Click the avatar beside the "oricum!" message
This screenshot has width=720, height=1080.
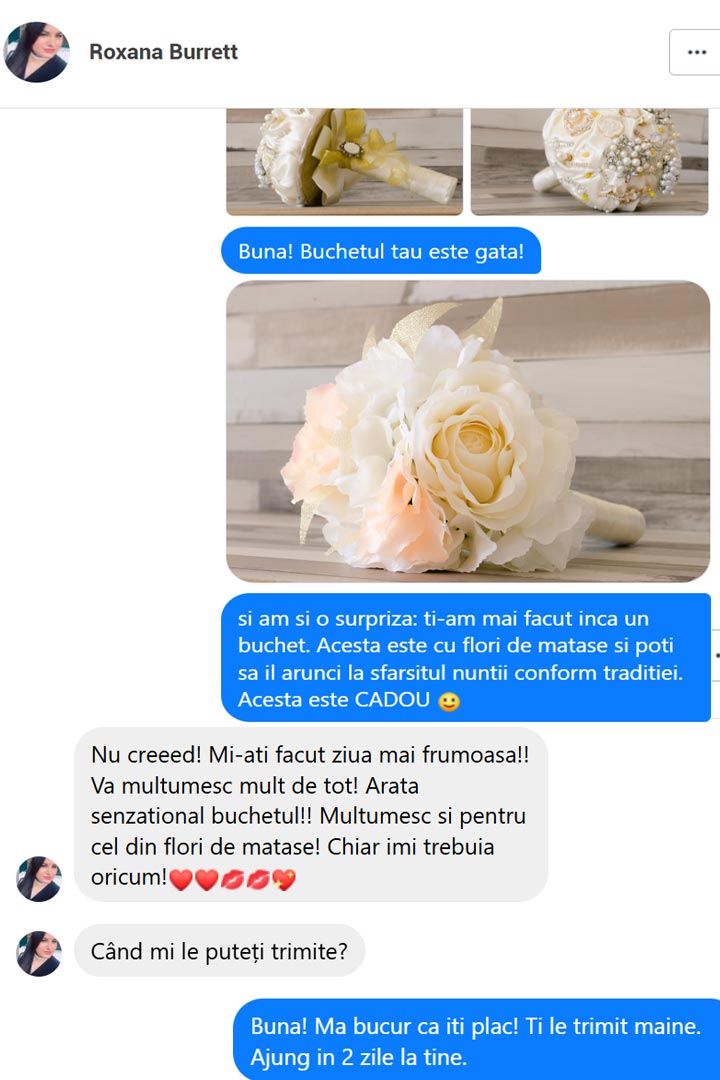[39, 879]
